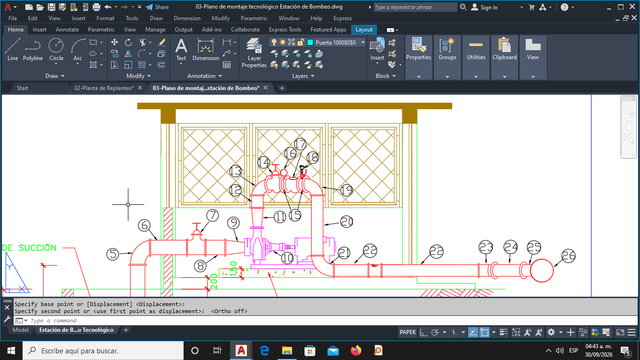Open the Format menu

(x=105, y=18)
